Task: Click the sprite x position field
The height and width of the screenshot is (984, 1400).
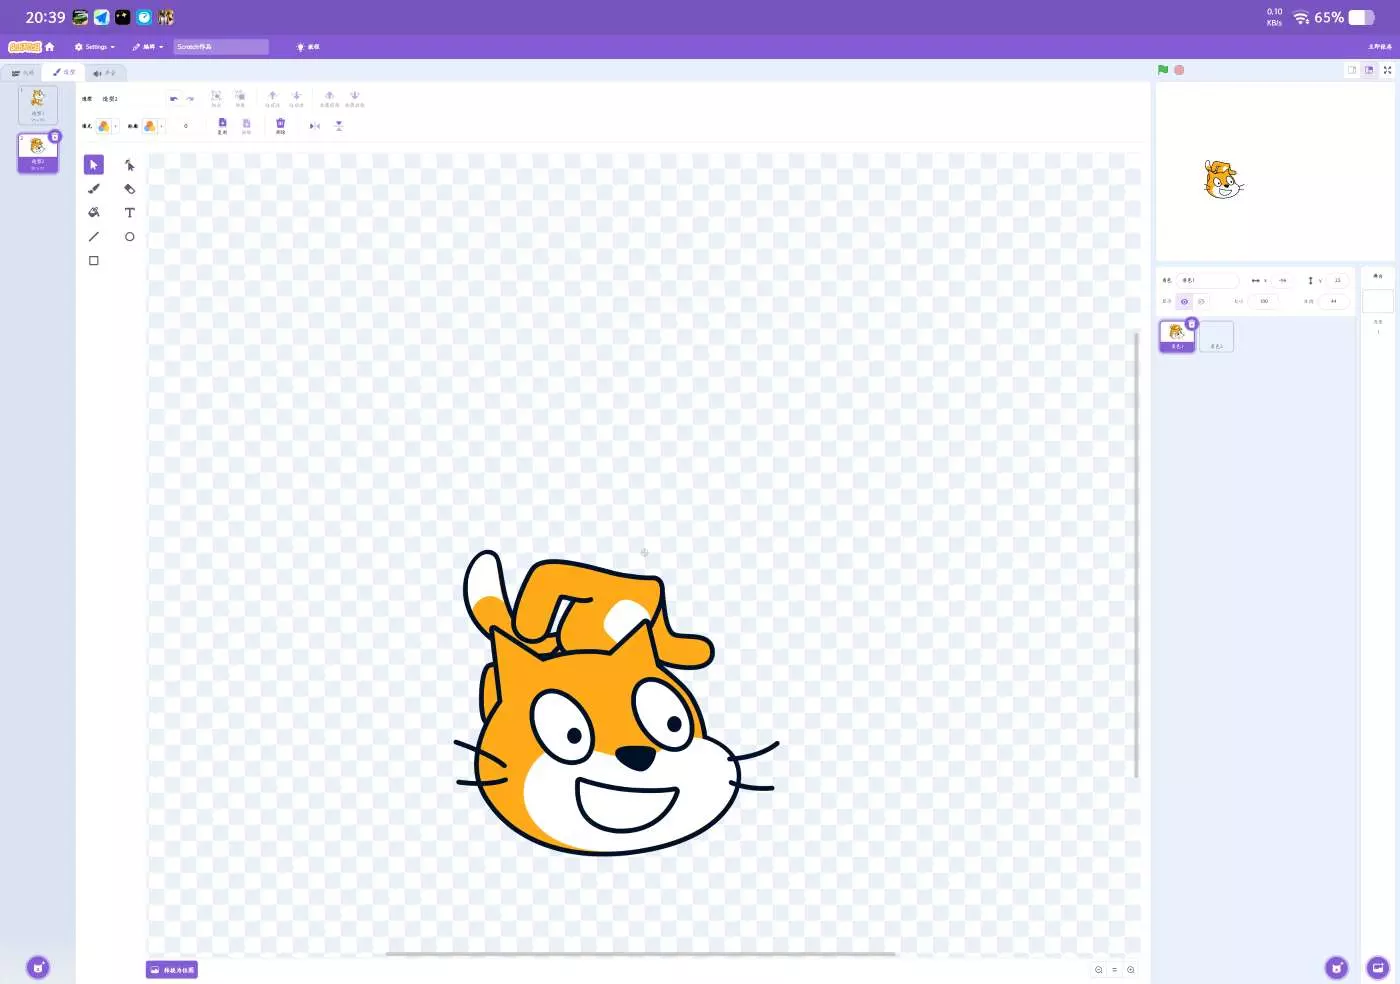Action: click(1283, 281)
